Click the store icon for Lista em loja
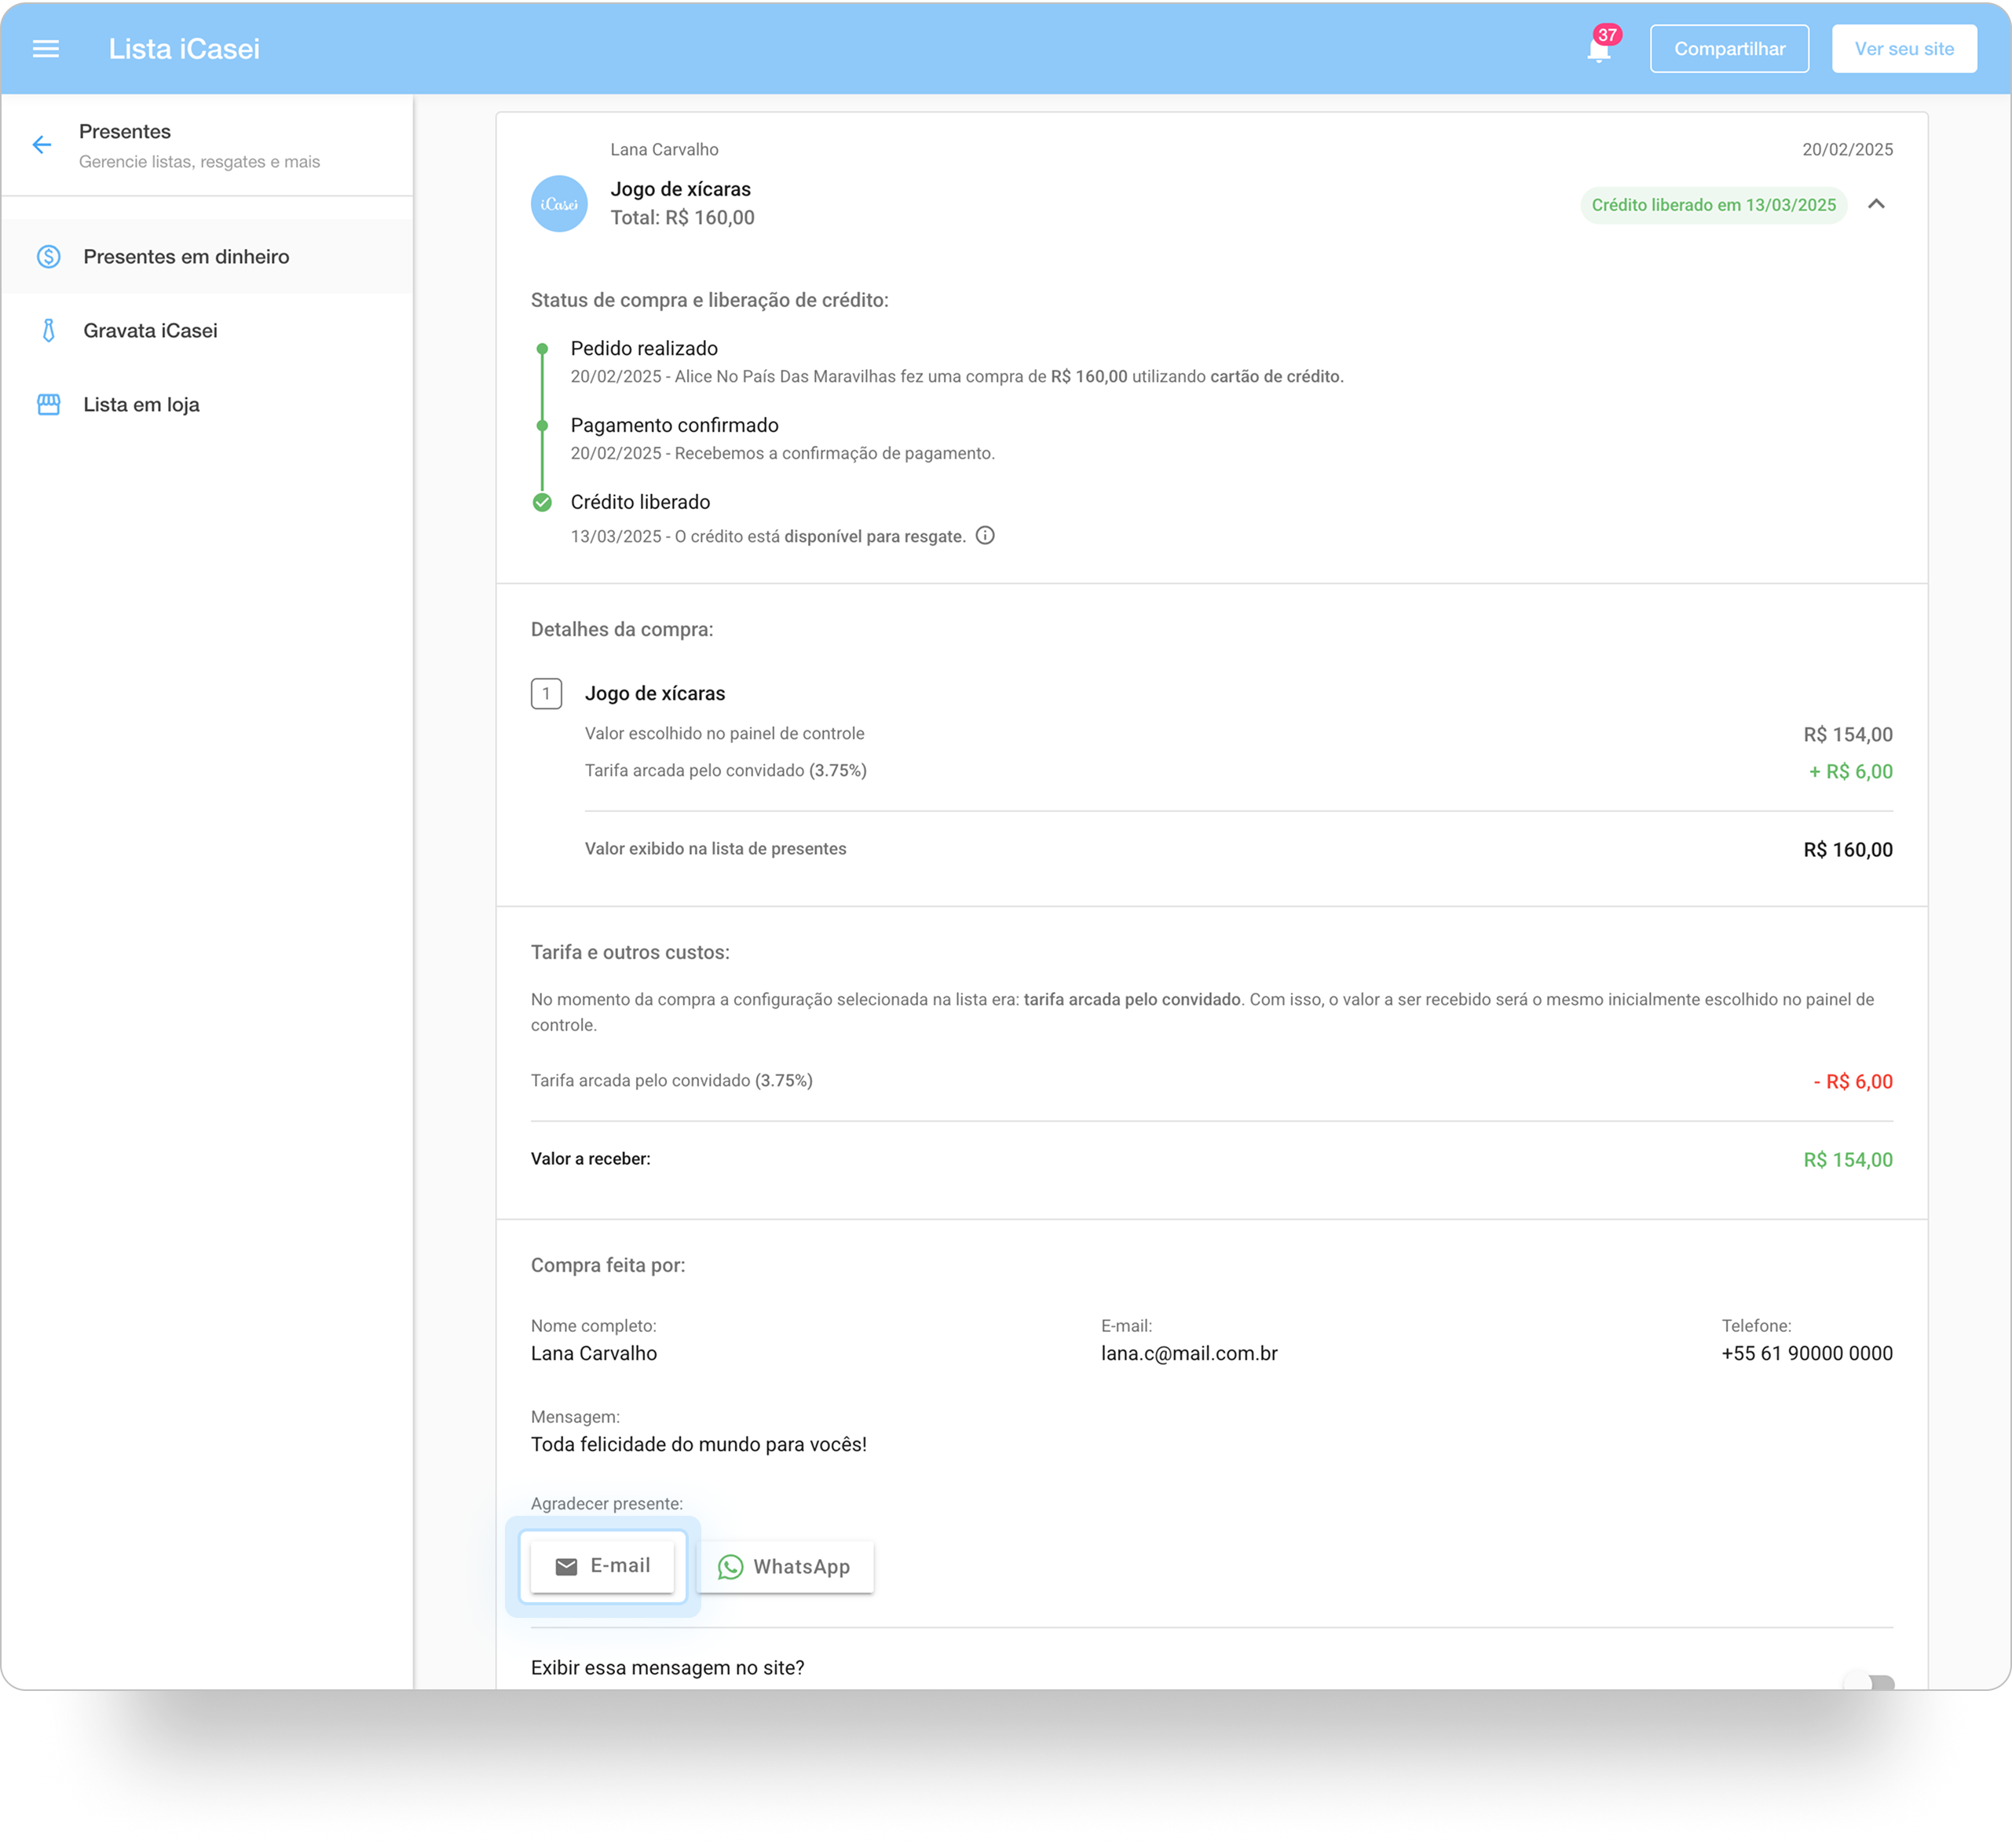Screen dimensions: 2012x1848 click(x=48, y=405)
